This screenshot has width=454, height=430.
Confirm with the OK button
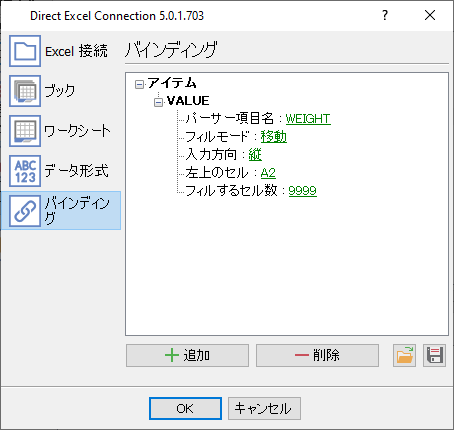point(185,408)
